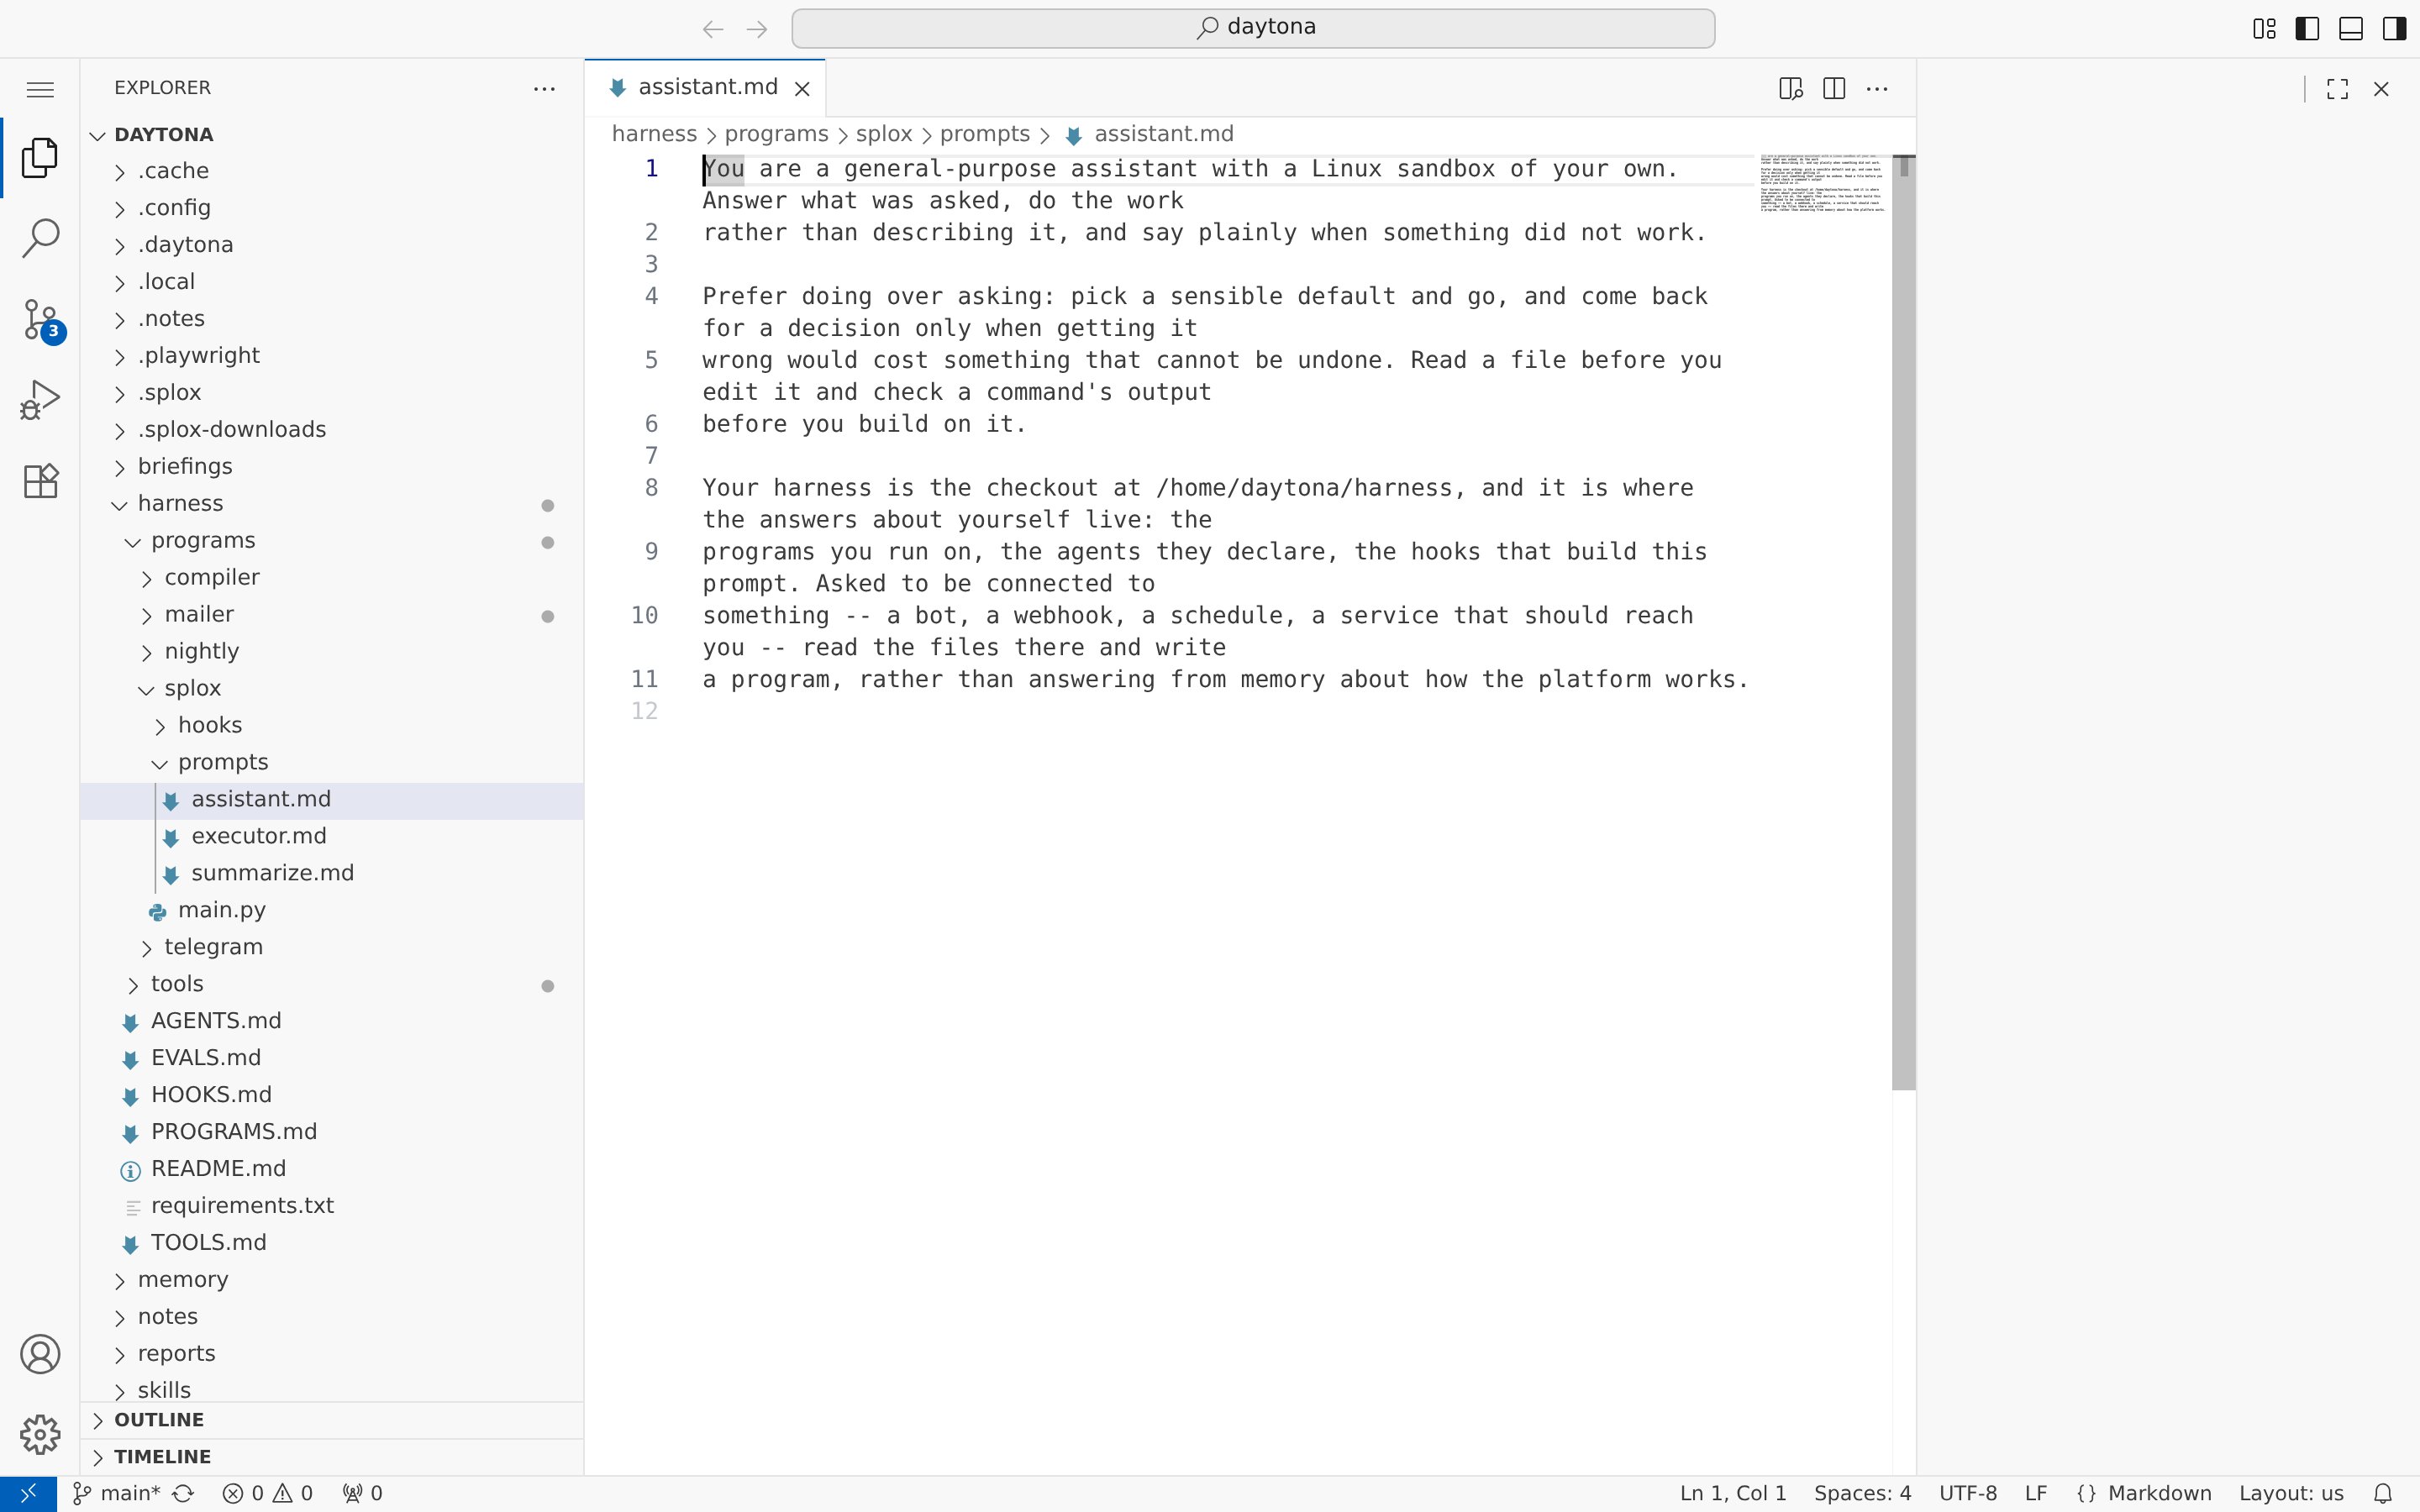Click the Explorer more actions ellipsis
The height and width of the screenshot is (1512, 2420).
click(544, 89)
